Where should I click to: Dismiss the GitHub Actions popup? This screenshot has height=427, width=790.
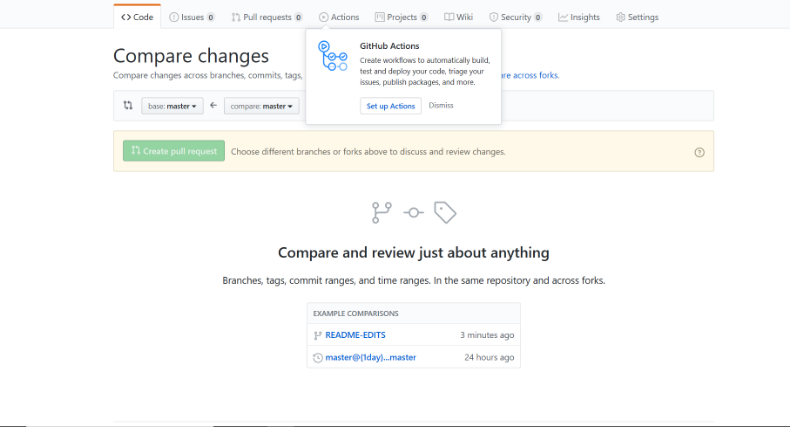click(441, 105)
